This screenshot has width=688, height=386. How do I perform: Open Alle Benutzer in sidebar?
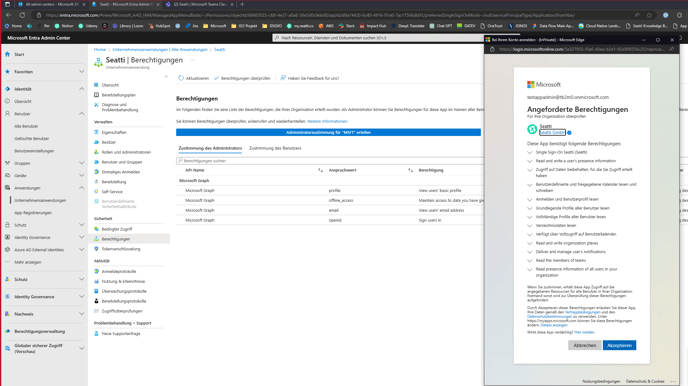26,126
